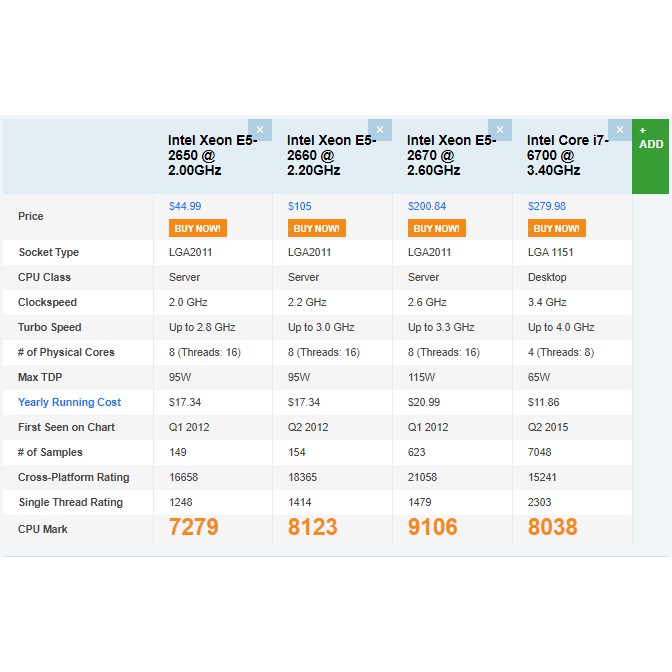Remove Intel Xeon E5-2650 column with X
Screen dimensions: 672x672
pos(260,130)
